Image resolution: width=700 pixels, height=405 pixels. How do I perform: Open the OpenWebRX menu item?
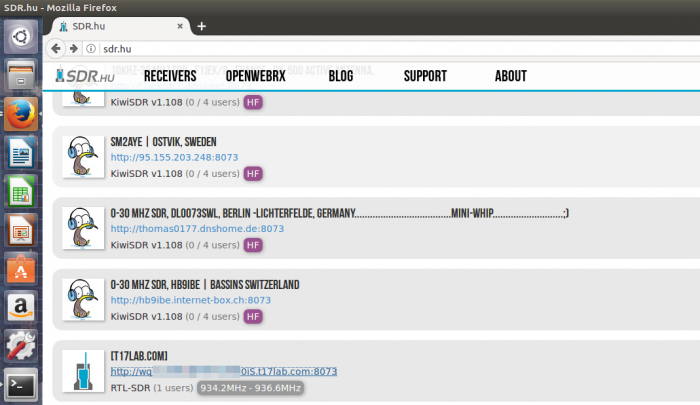pyautogui.click(x=255, y=76)
